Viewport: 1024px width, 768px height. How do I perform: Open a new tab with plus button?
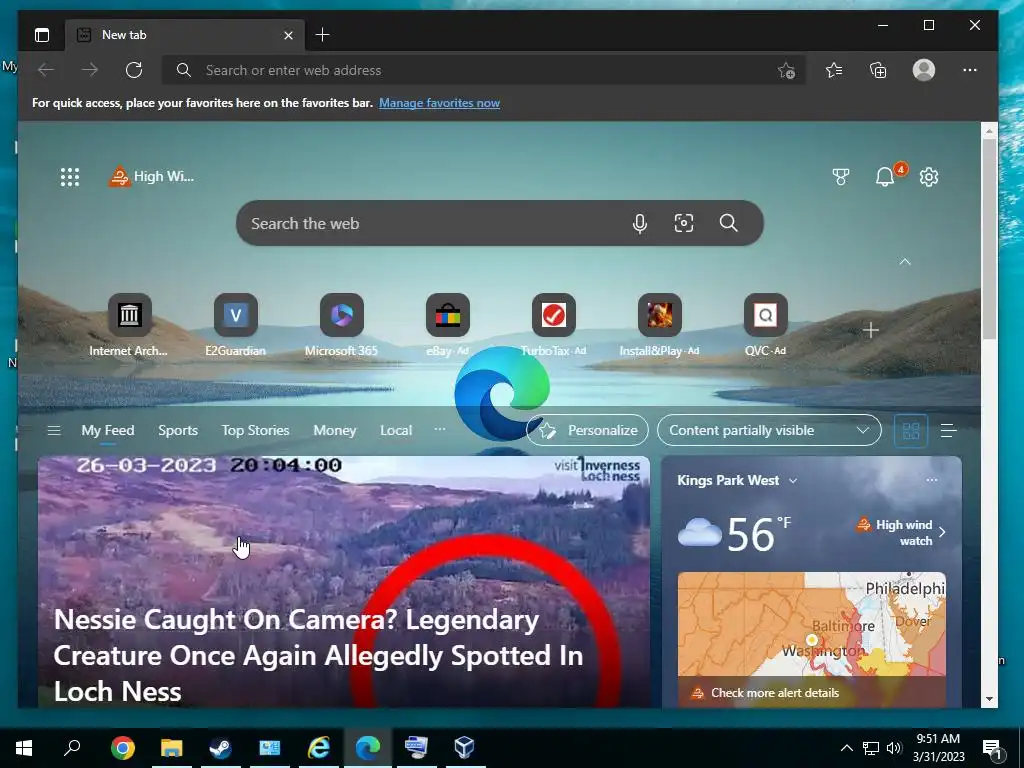[323, 35]
